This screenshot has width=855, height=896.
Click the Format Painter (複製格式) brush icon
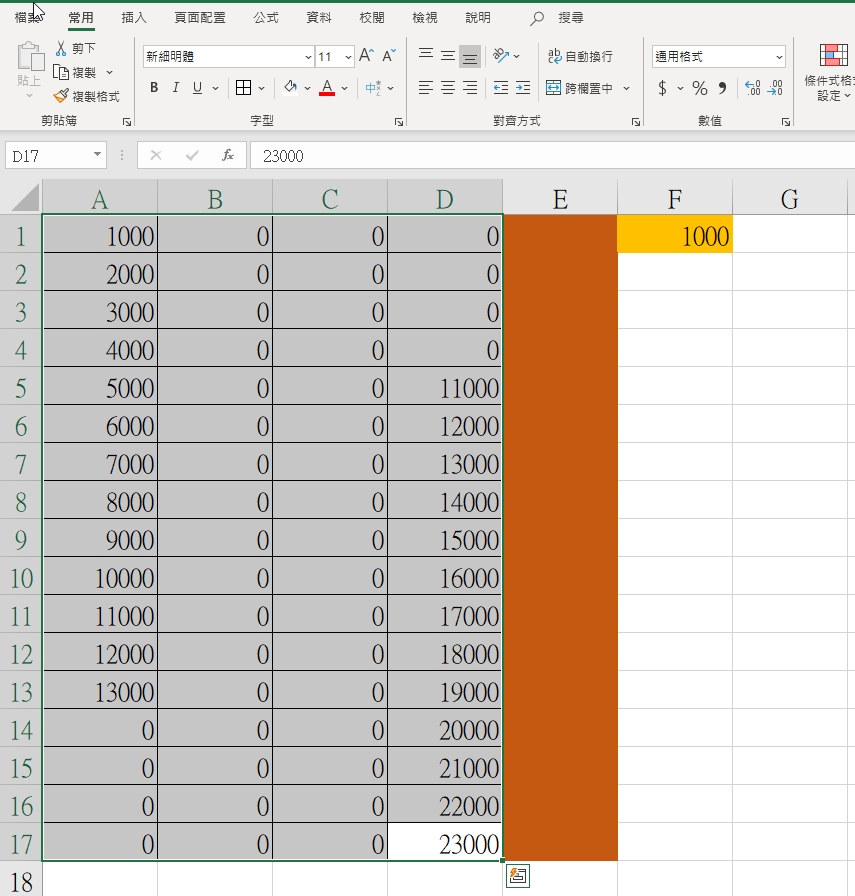62,97
